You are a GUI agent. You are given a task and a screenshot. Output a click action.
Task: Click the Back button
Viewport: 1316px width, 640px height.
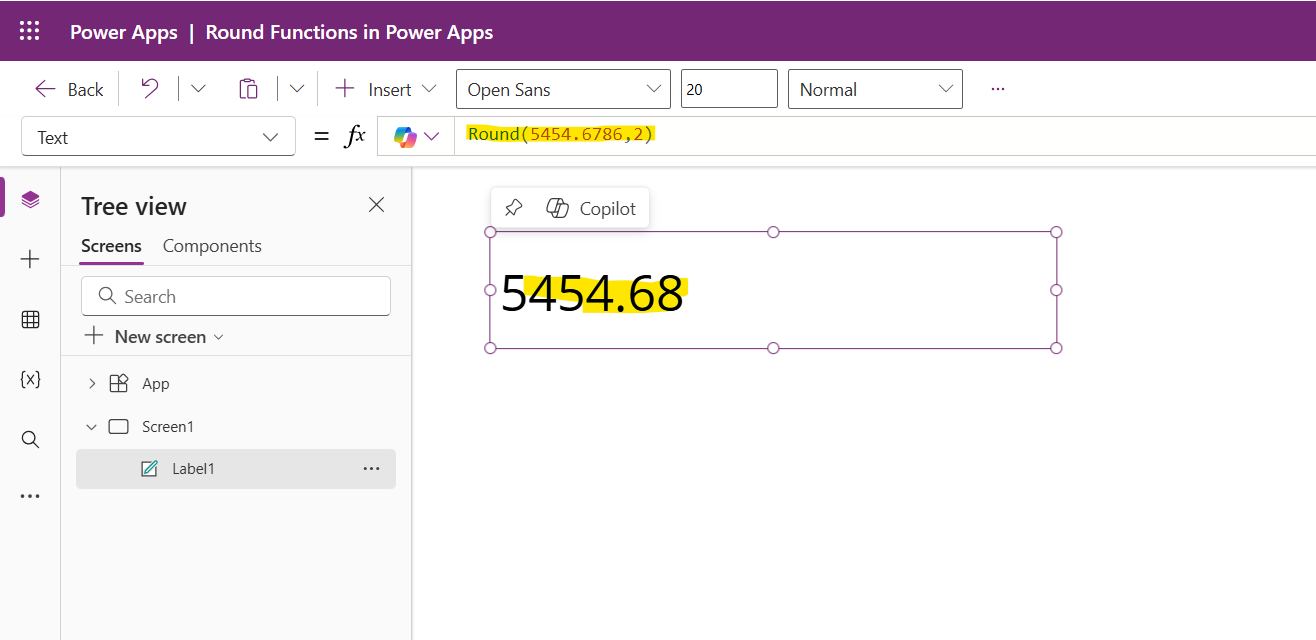tap(67, 89)
